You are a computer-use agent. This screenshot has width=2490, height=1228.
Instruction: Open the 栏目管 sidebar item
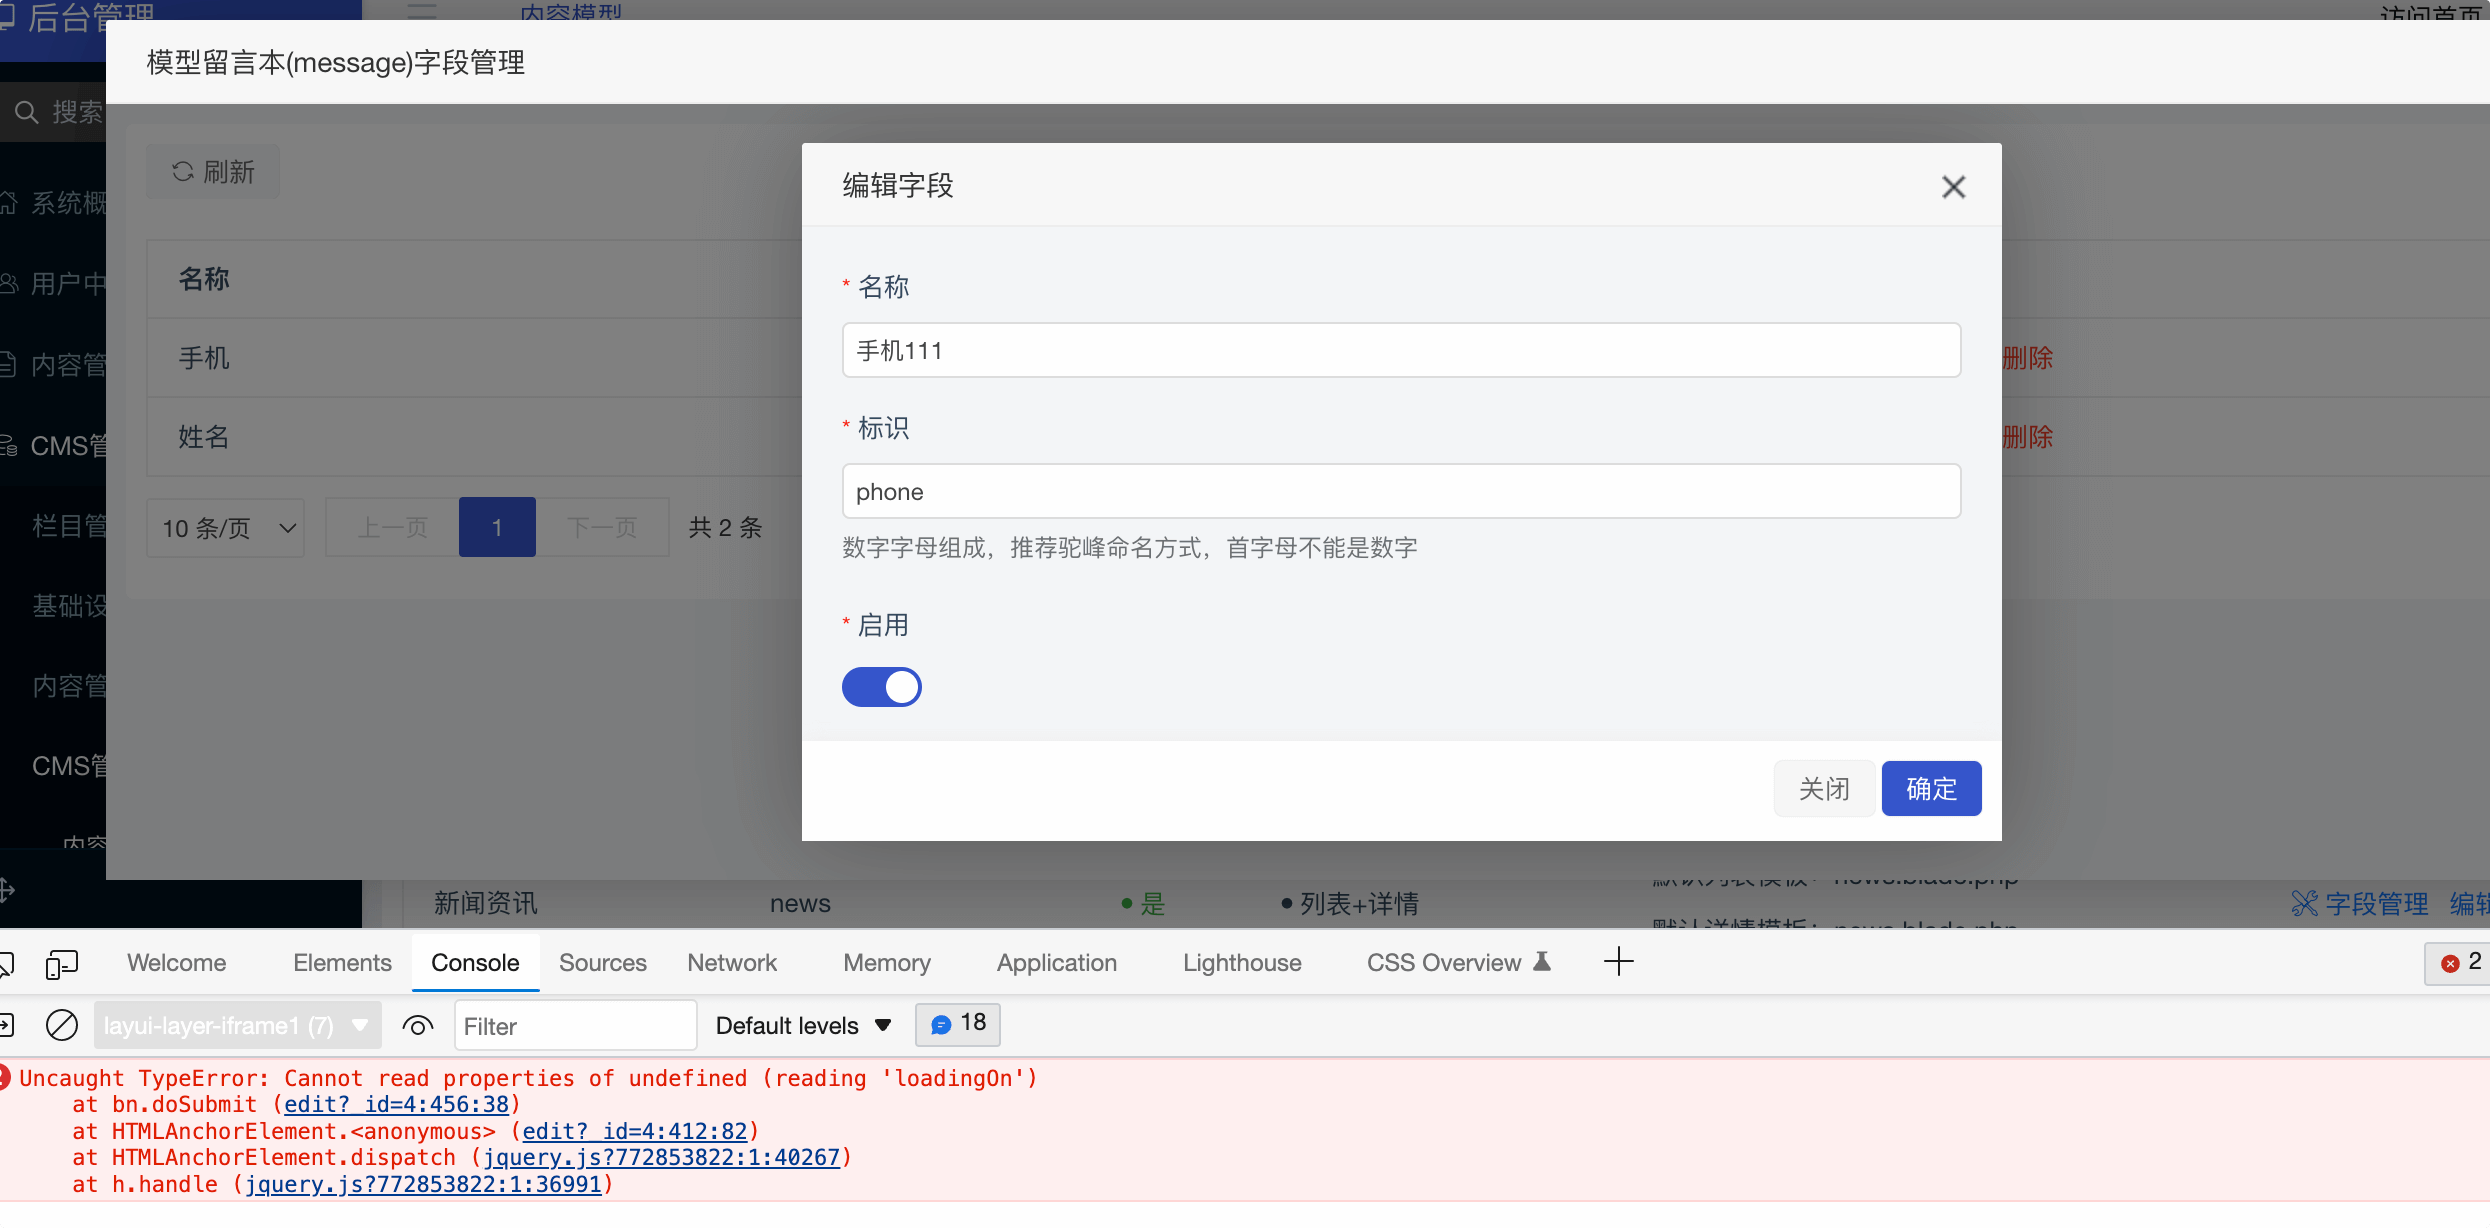(69, 525)
